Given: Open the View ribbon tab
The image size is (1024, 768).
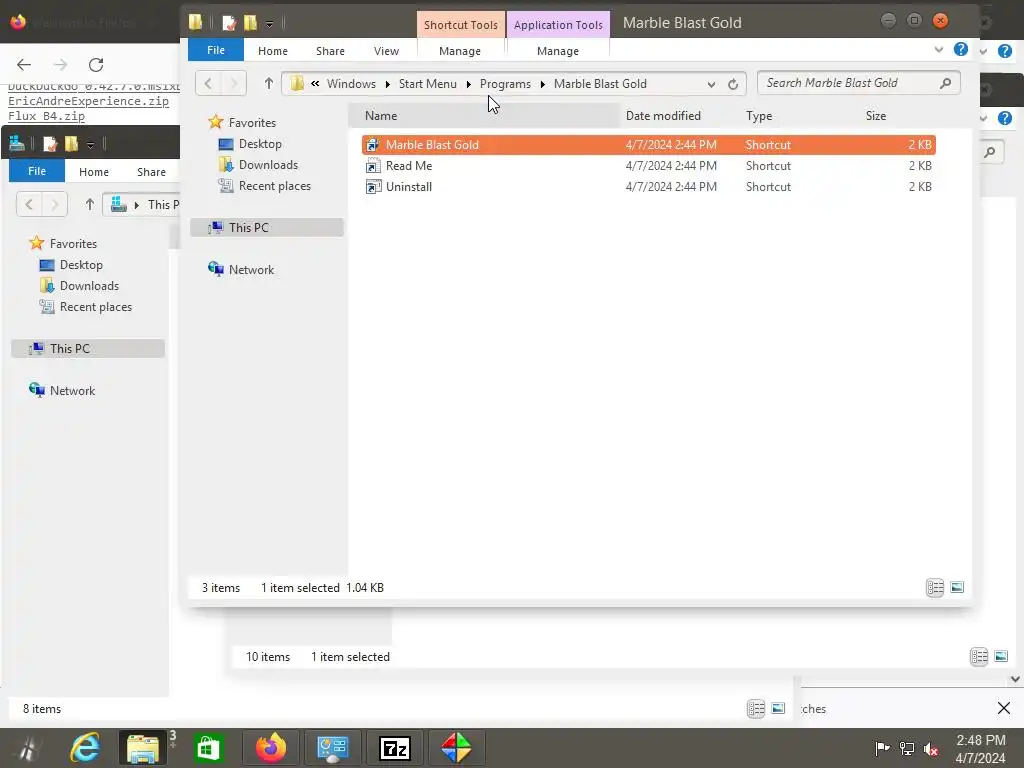Looking at the screenshot, I should [386, 51].
